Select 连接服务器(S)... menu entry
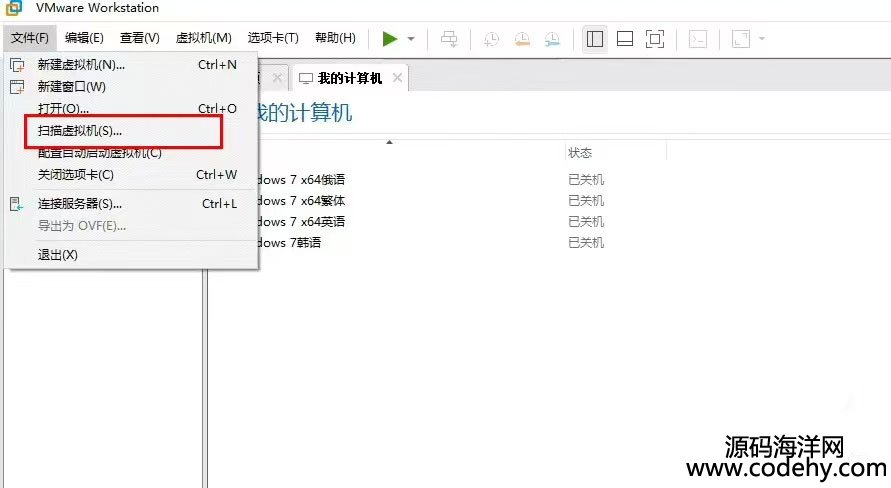Screen dimensions: 891x488 tap(131, 203)
